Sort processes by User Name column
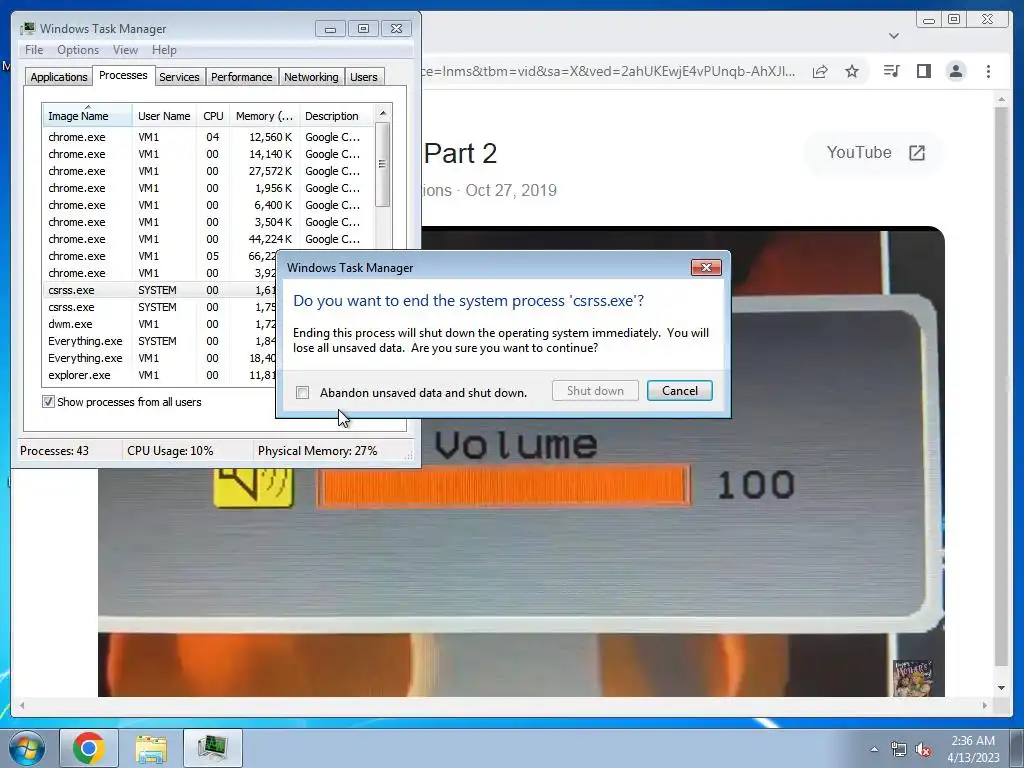 (164, 116)
